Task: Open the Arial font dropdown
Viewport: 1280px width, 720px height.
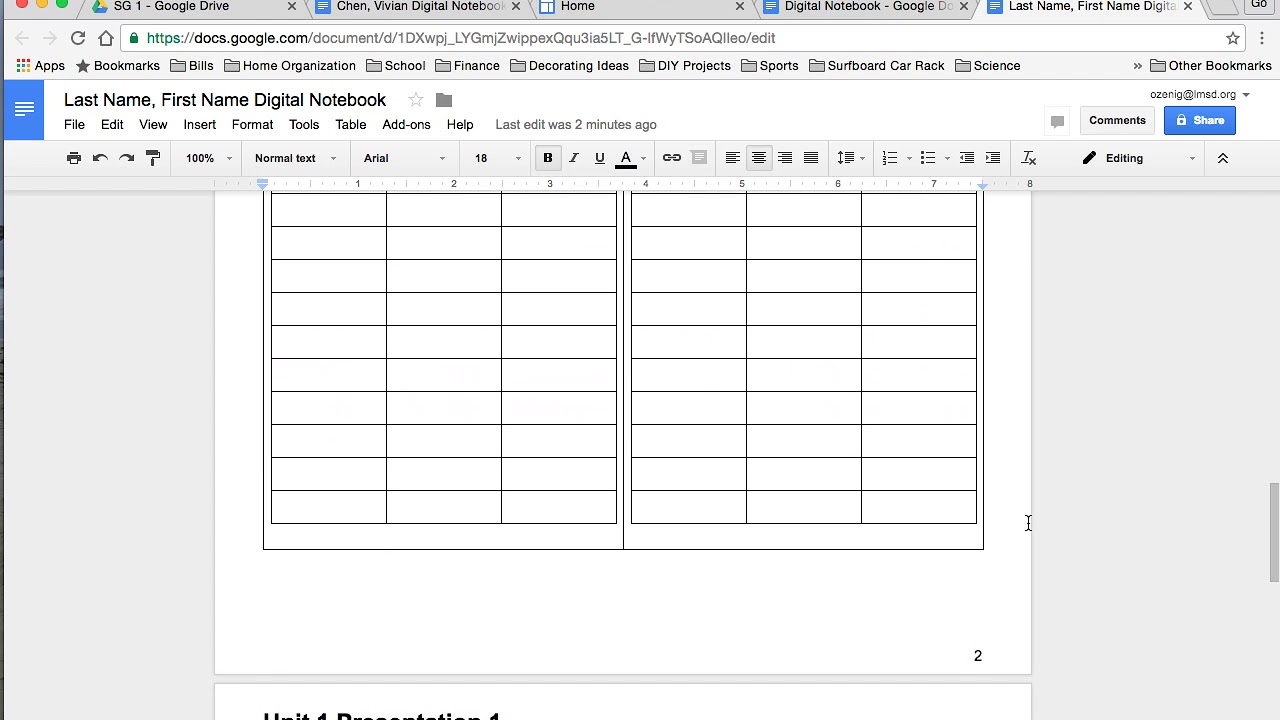Action: (404, 158)
